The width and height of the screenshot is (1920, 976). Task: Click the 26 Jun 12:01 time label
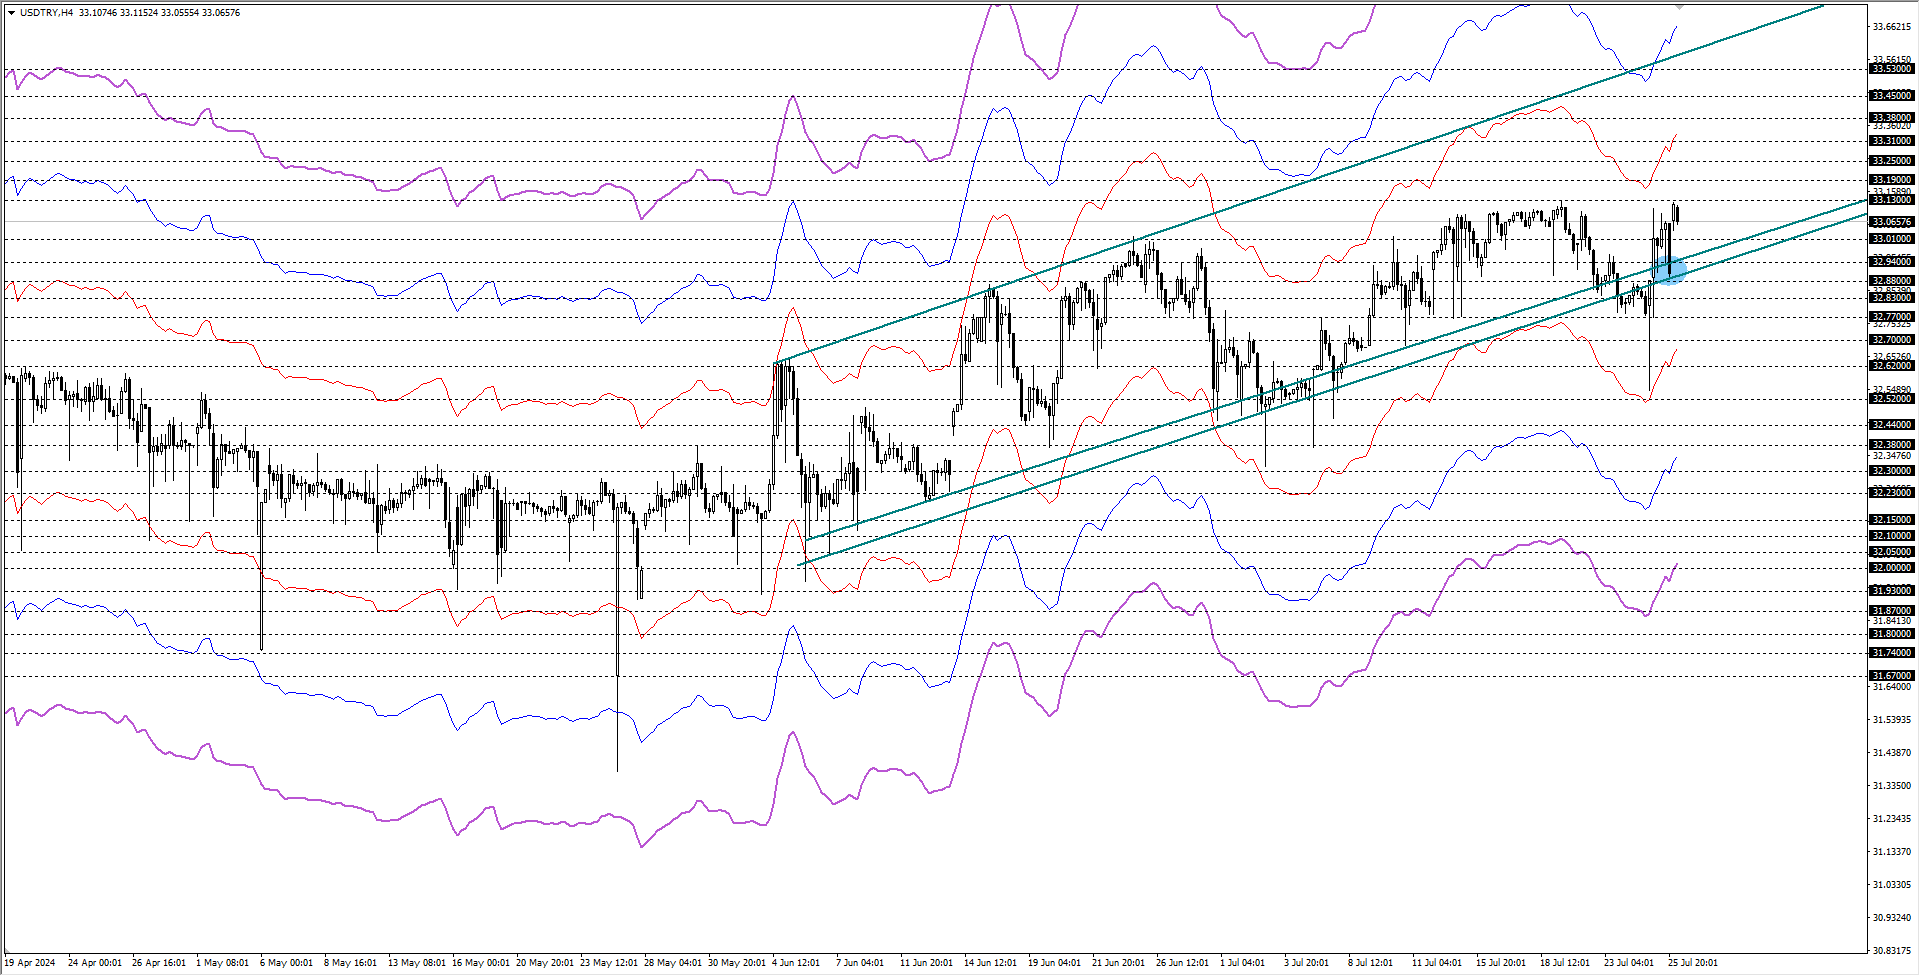(1183, 963)
